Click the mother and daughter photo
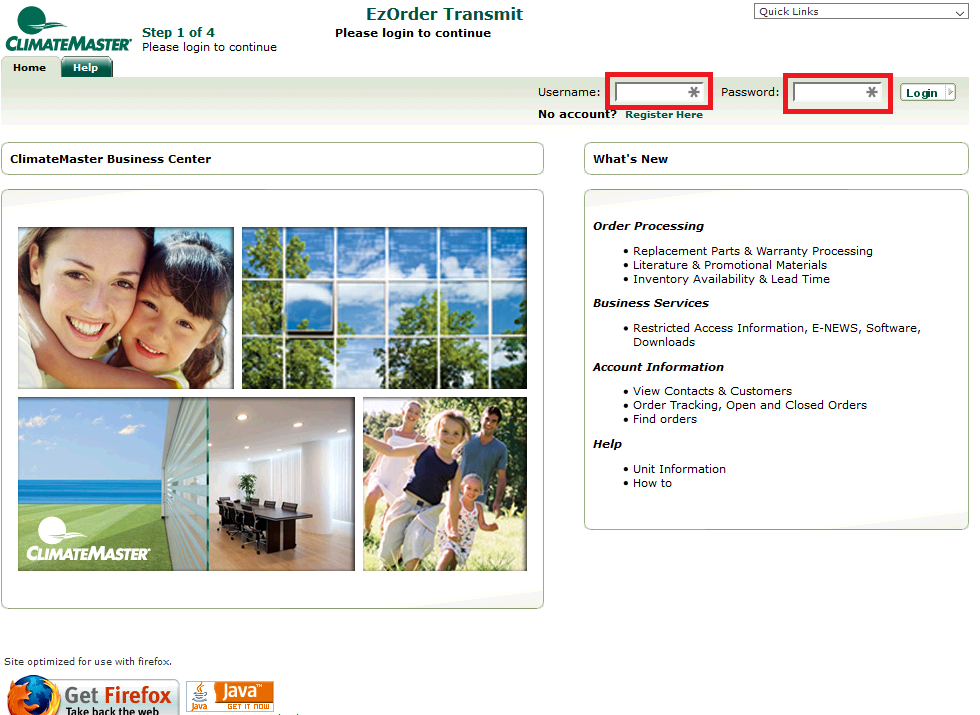Image resolution: width=980 pixels, height=715 pixels. (x=126, y=308)
